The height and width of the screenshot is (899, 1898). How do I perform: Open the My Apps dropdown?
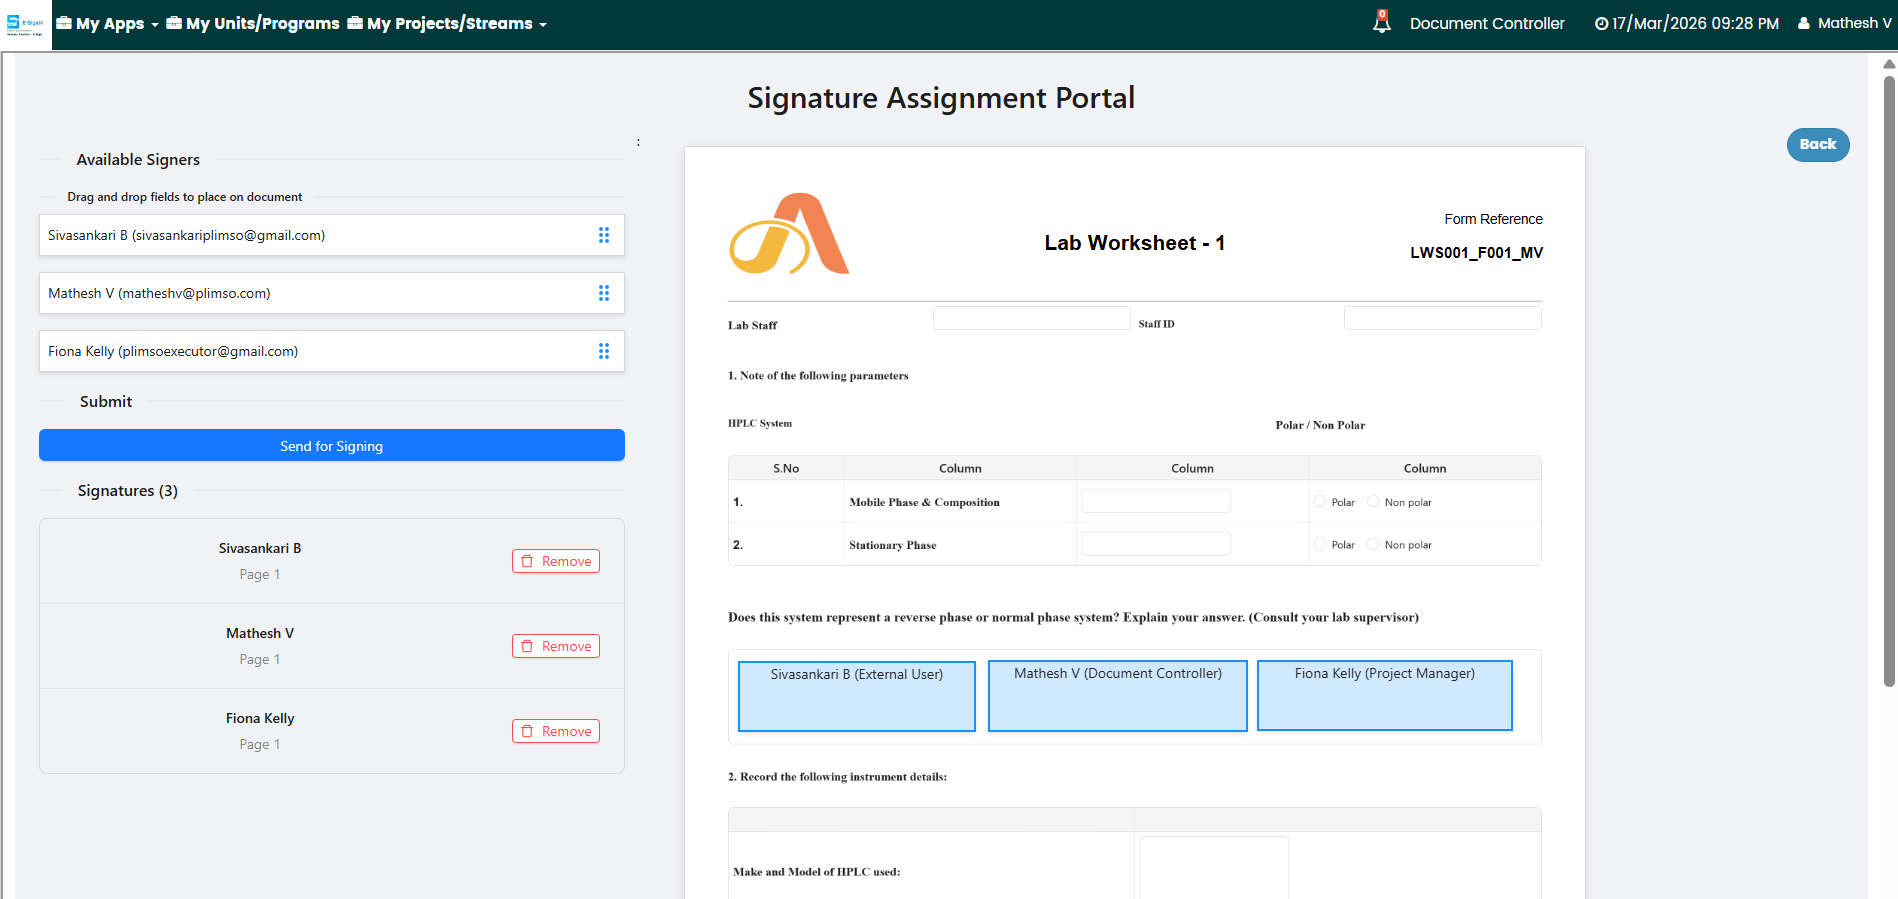tap(108, 24)
